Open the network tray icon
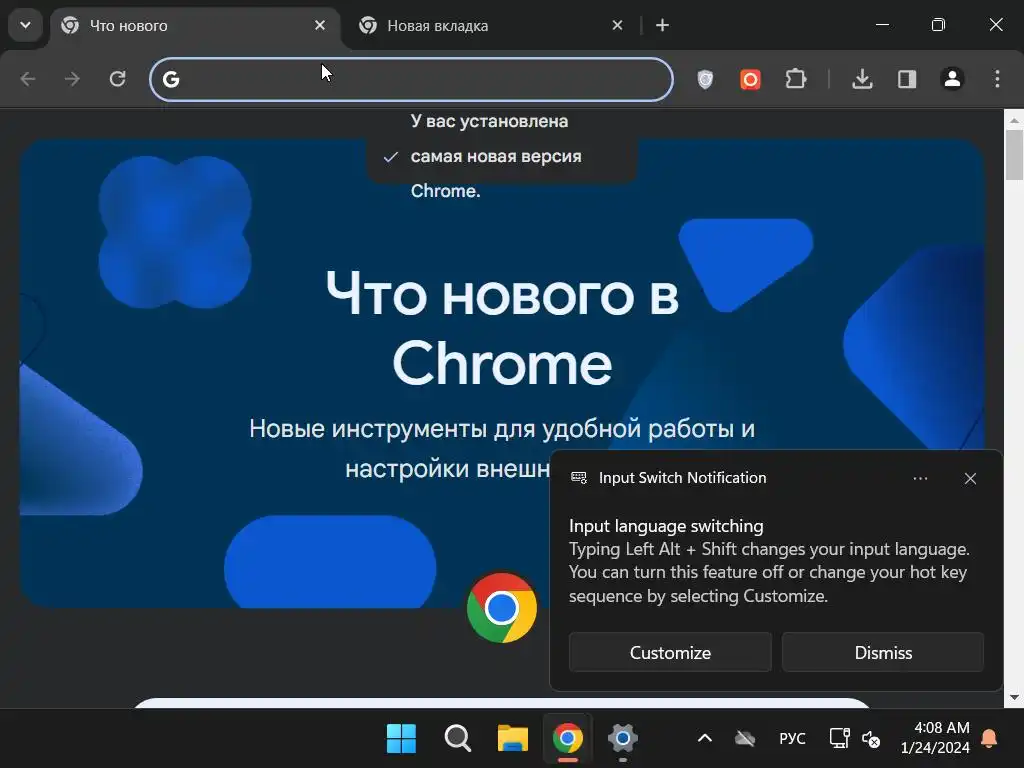This screenshot has width=1024, height=768. 839,739
